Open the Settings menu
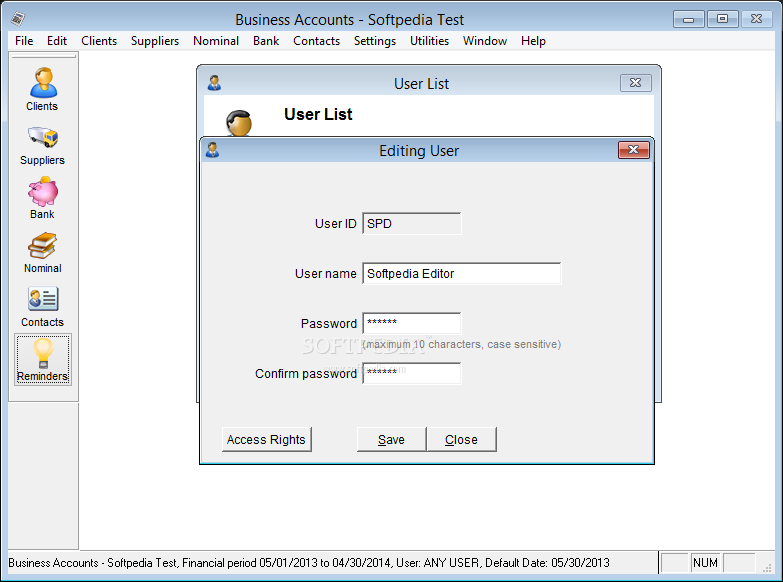Viewport: 783px width, 582px height. 375,41
